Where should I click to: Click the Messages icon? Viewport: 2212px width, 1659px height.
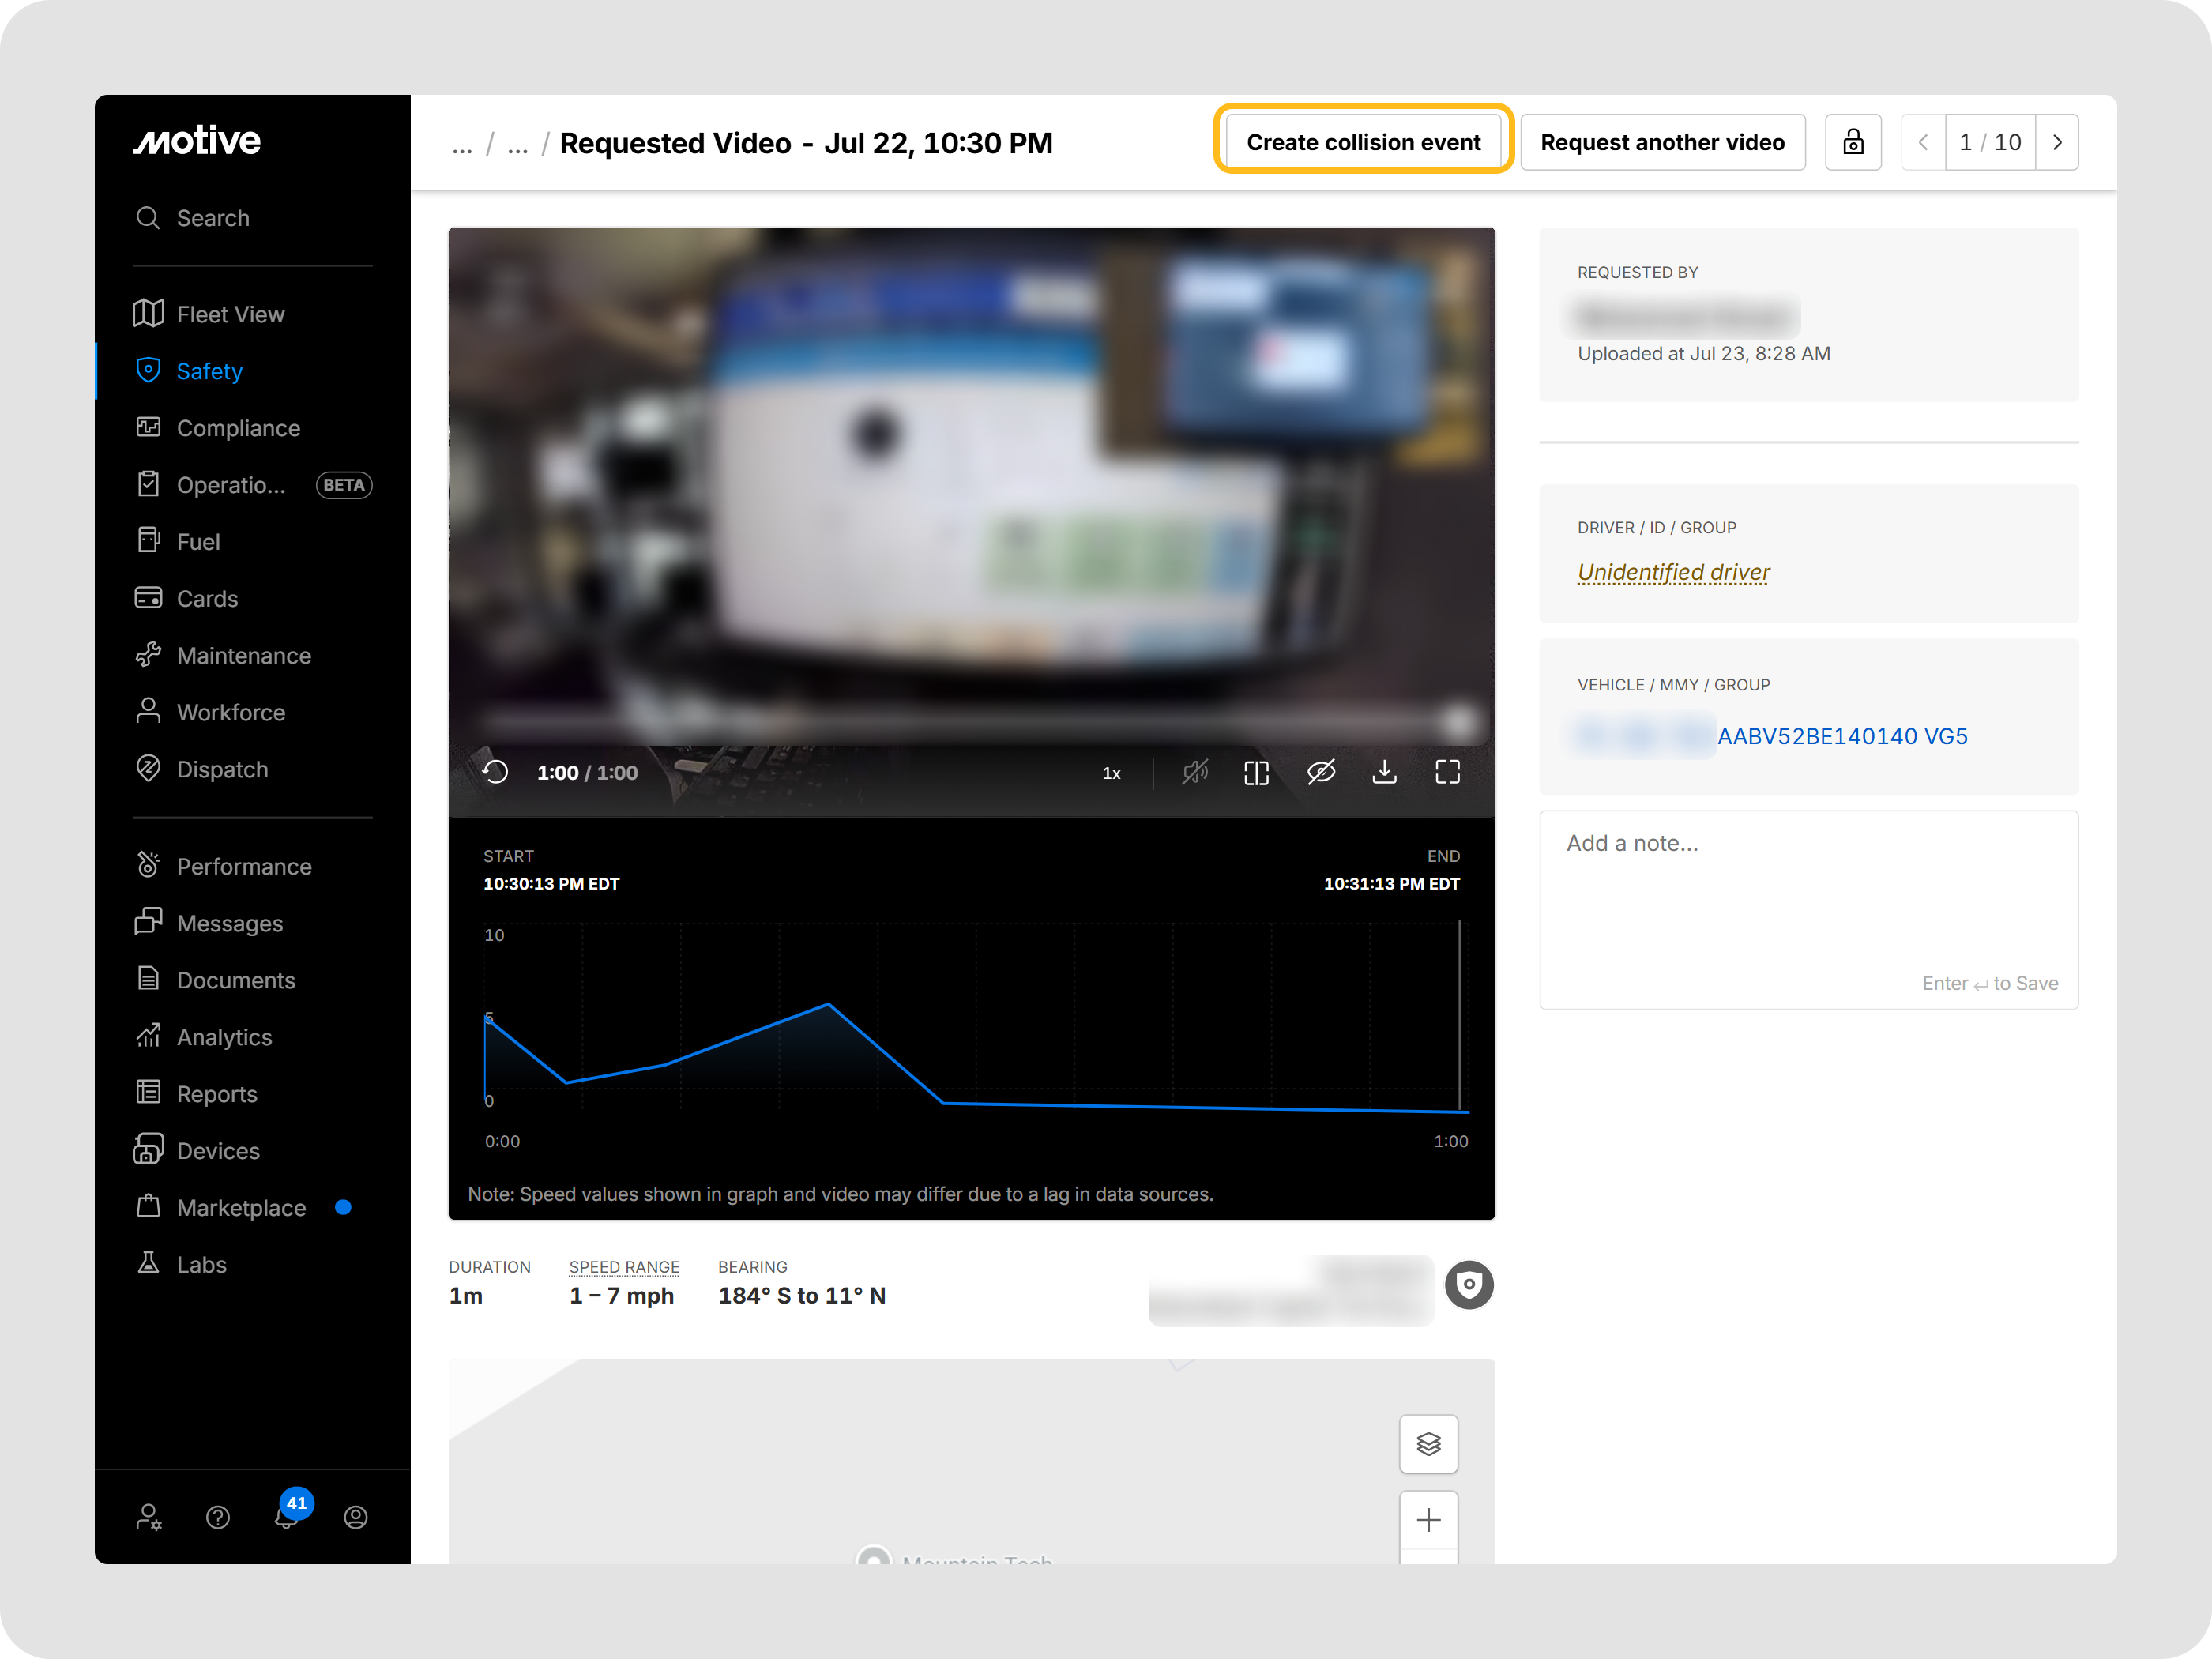pos(148,922)
